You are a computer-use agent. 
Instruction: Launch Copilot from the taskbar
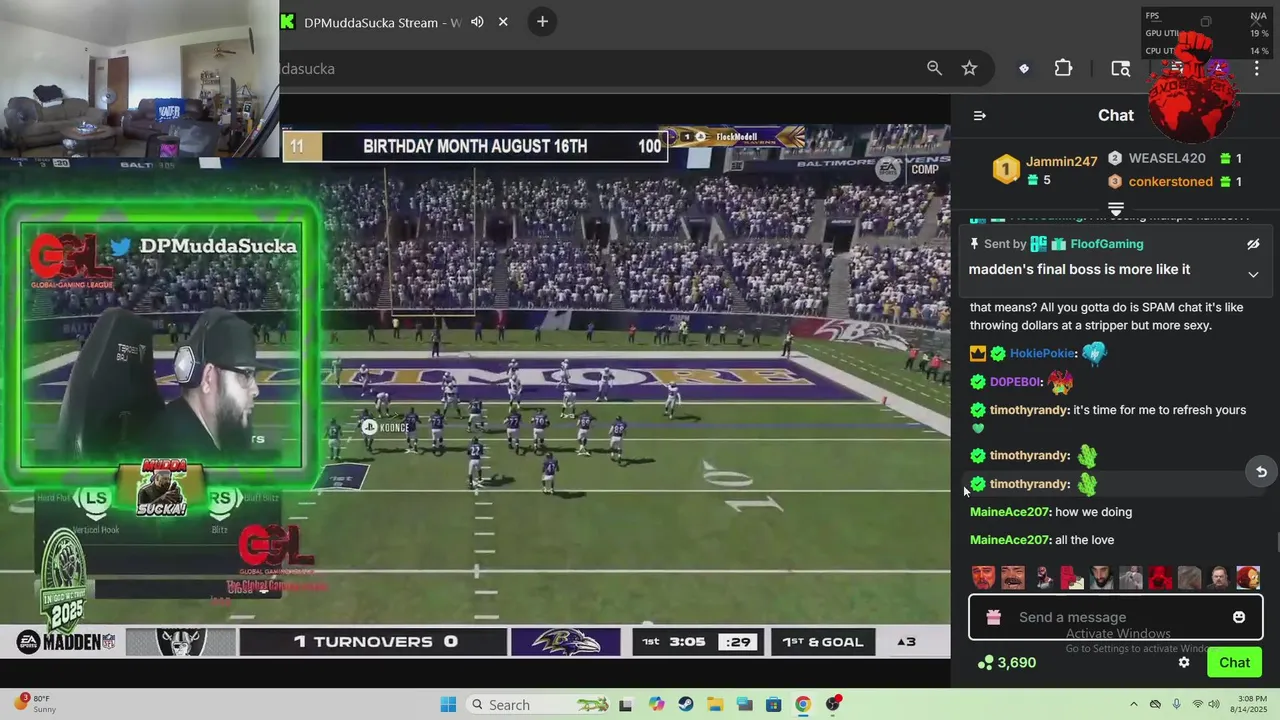(656, 705)
